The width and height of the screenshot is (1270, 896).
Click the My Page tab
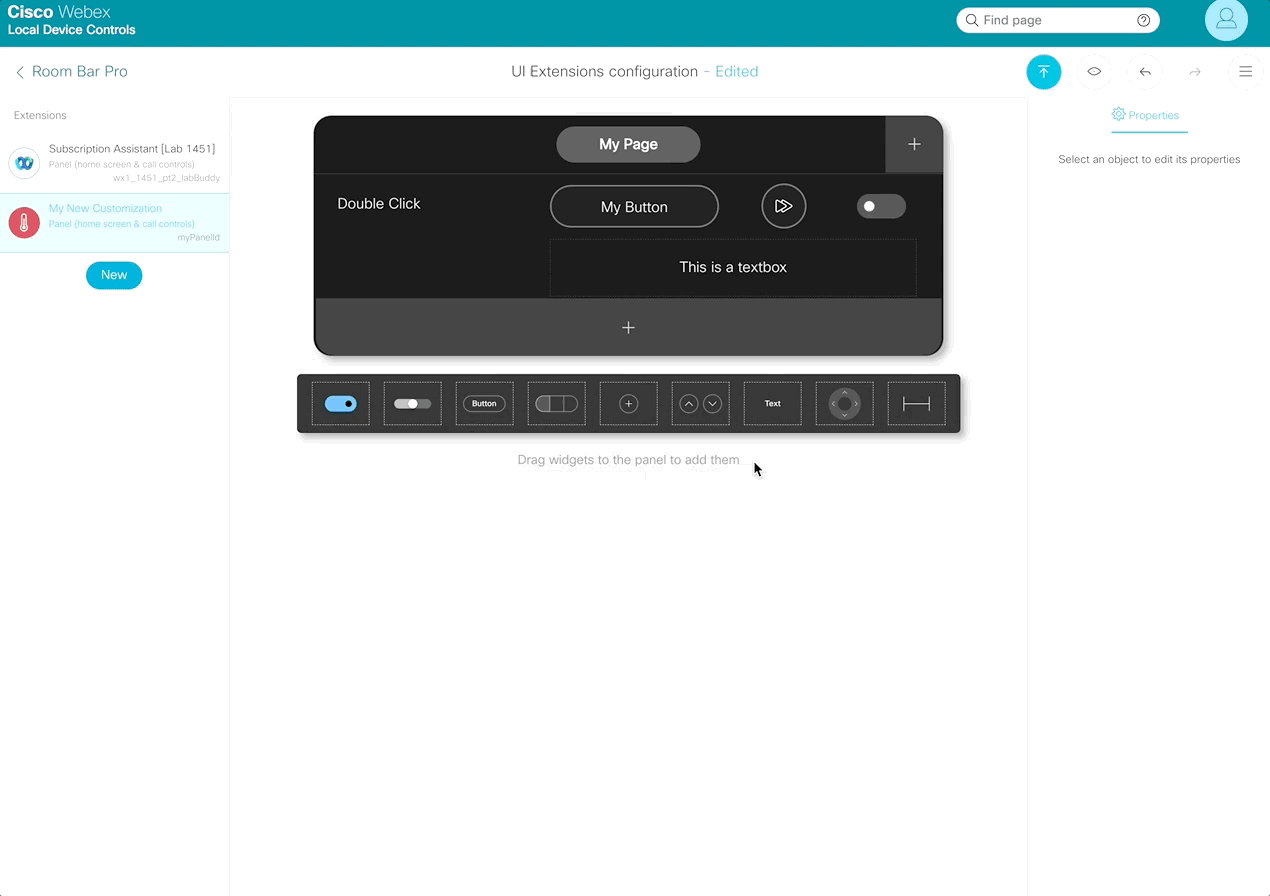coord(628,144)
